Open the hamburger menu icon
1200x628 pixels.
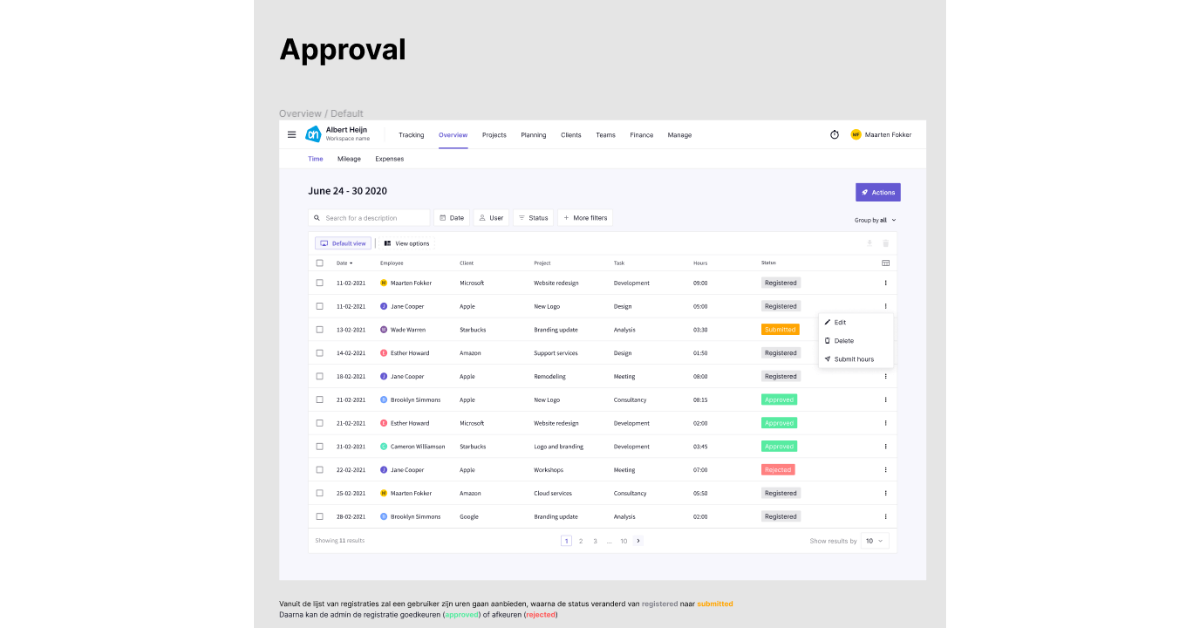coord(291,134)
